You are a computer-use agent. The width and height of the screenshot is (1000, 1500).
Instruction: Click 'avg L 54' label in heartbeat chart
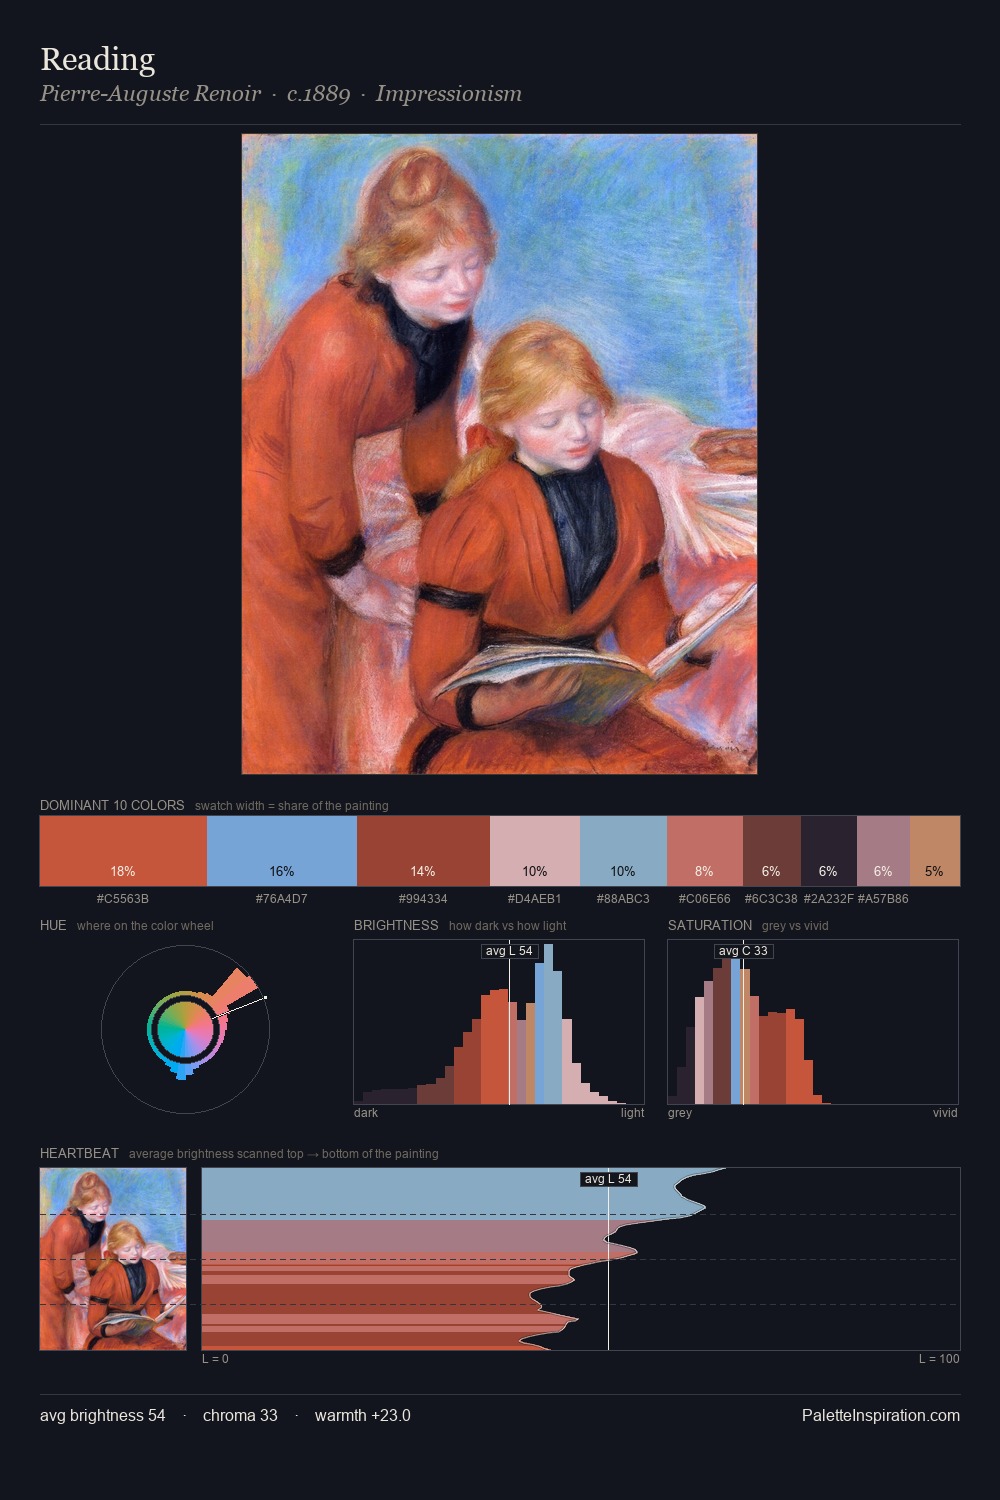tap(608, 1179)
